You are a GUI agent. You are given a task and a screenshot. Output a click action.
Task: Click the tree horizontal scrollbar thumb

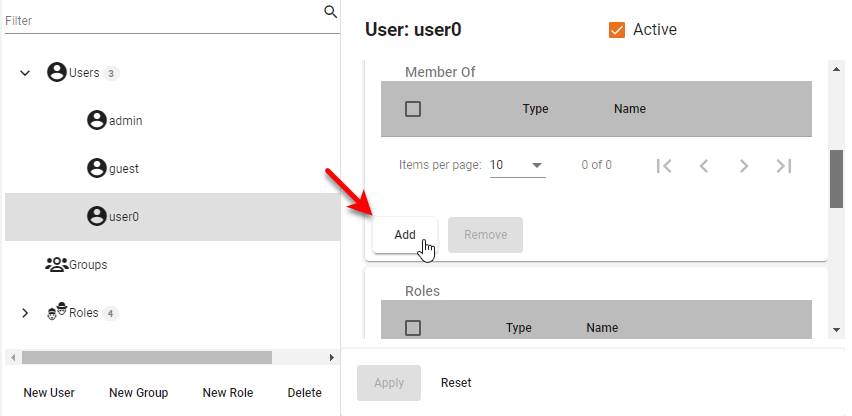[x=147, y=357]
